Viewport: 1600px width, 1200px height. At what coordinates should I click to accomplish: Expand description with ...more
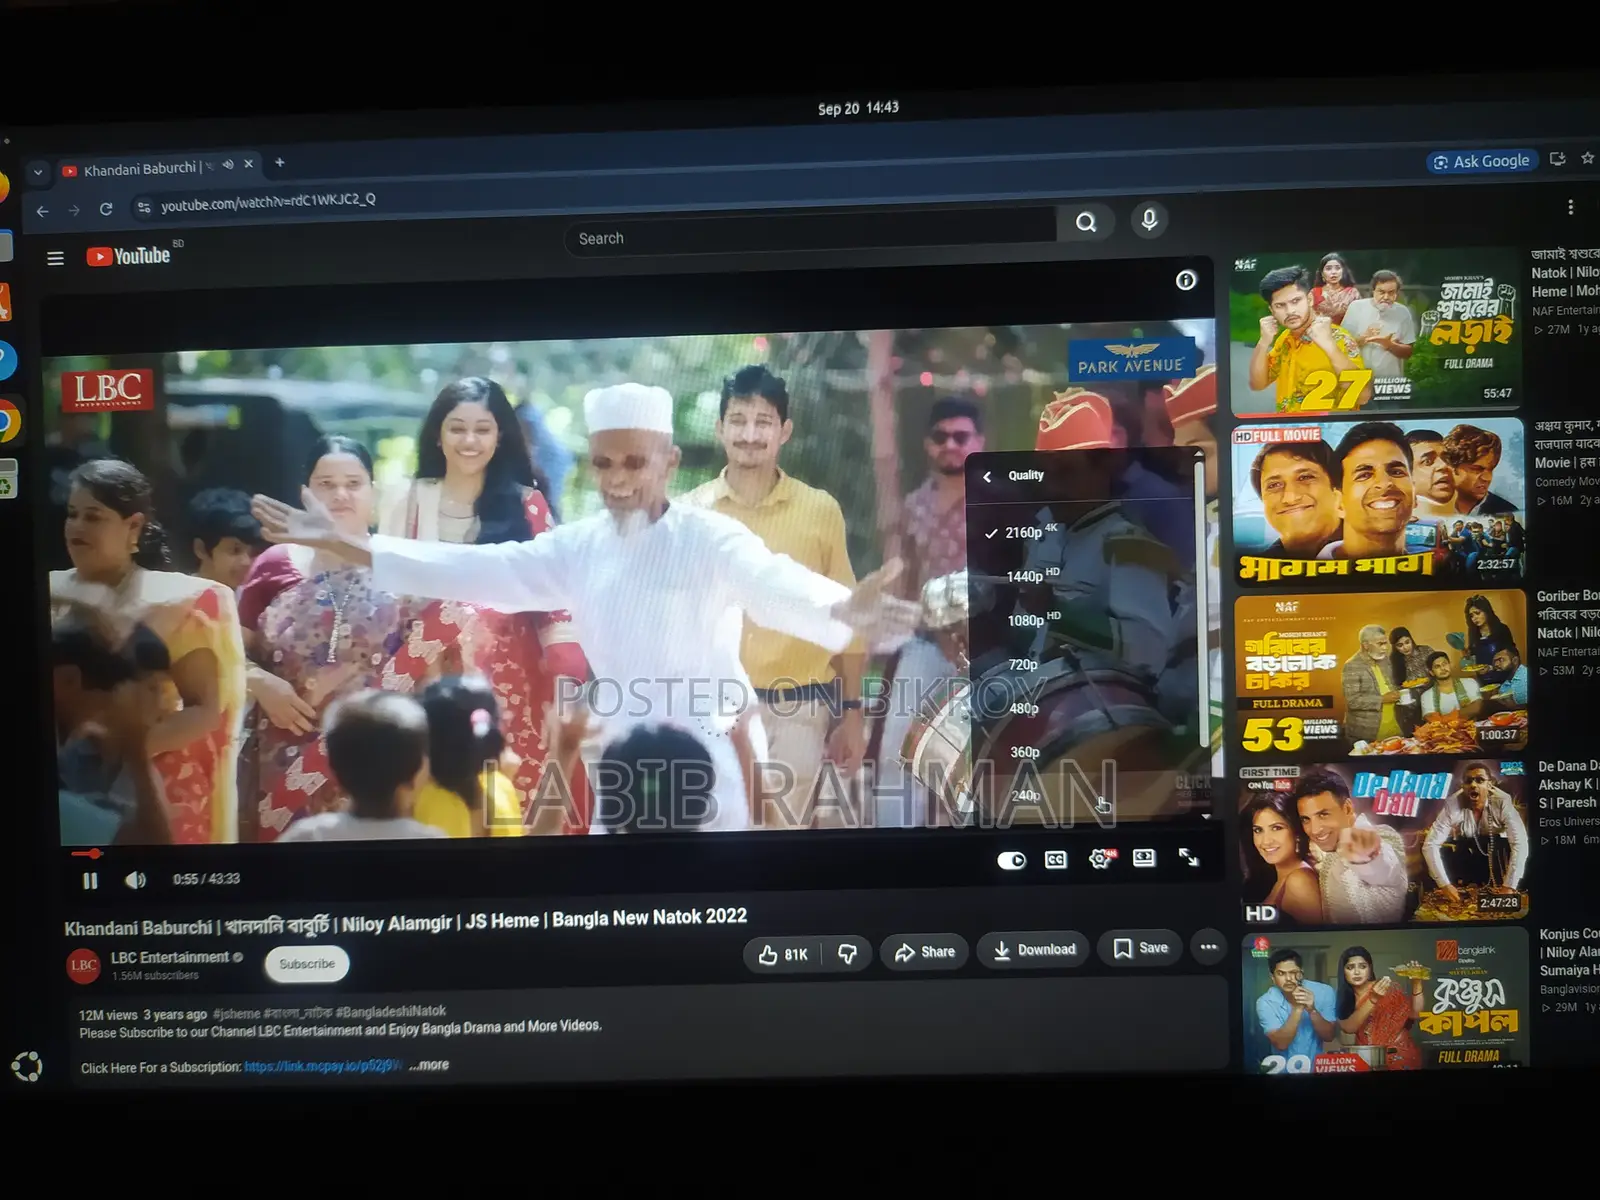tap(429, 1065)
